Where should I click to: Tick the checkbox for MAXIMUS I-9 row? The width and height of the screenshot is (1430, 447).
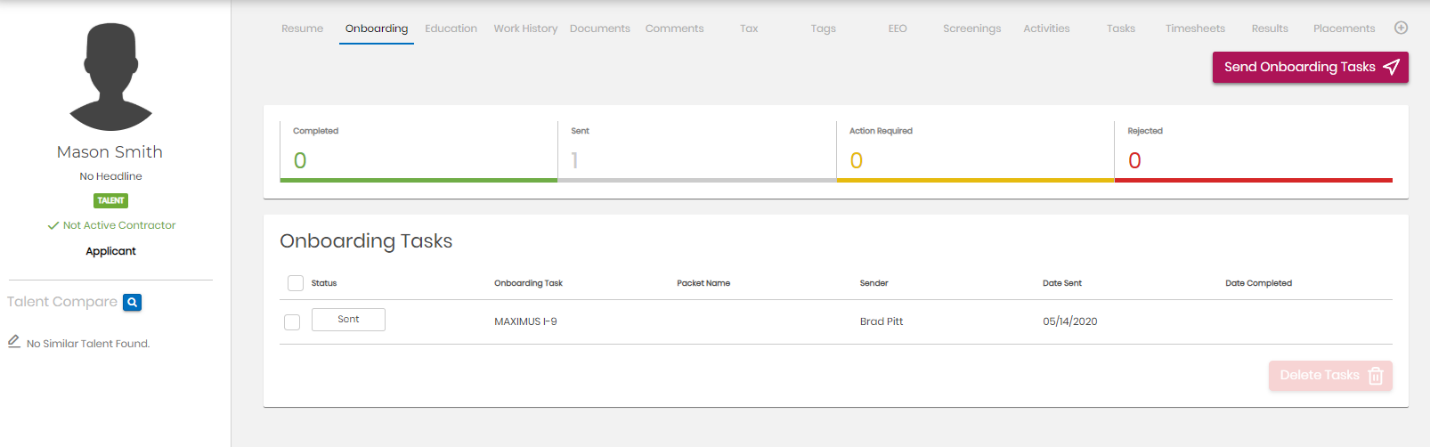tap(292, 322)
